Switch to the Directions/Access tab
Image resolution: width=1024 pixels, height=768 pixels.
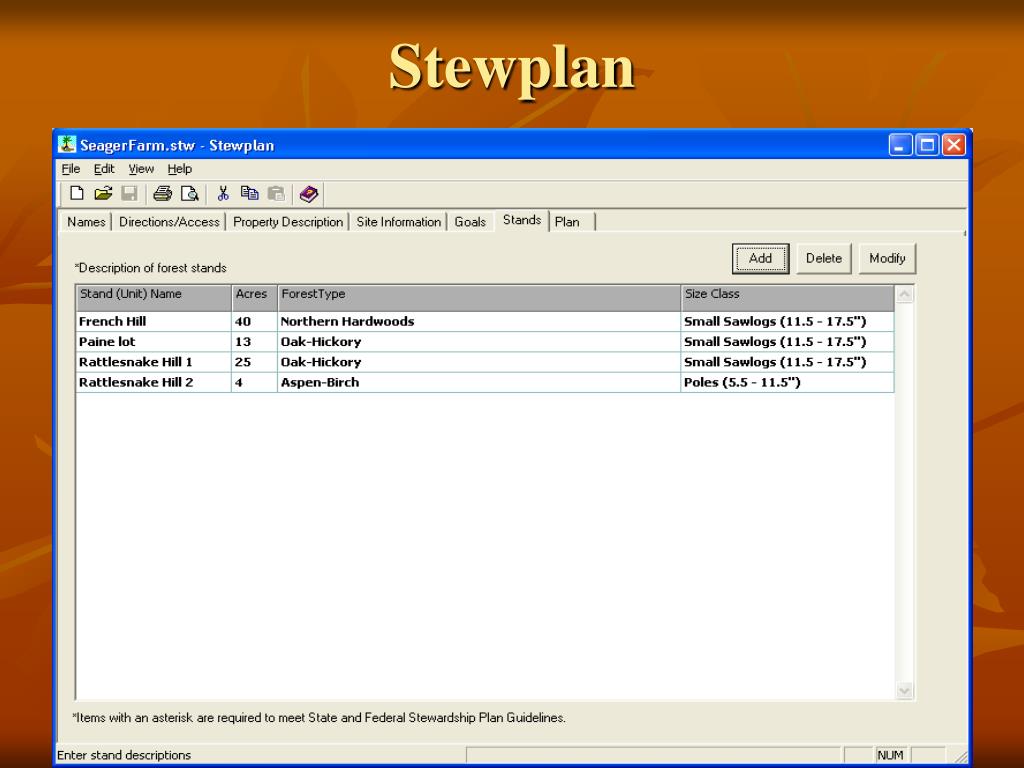tap(169, 222)
